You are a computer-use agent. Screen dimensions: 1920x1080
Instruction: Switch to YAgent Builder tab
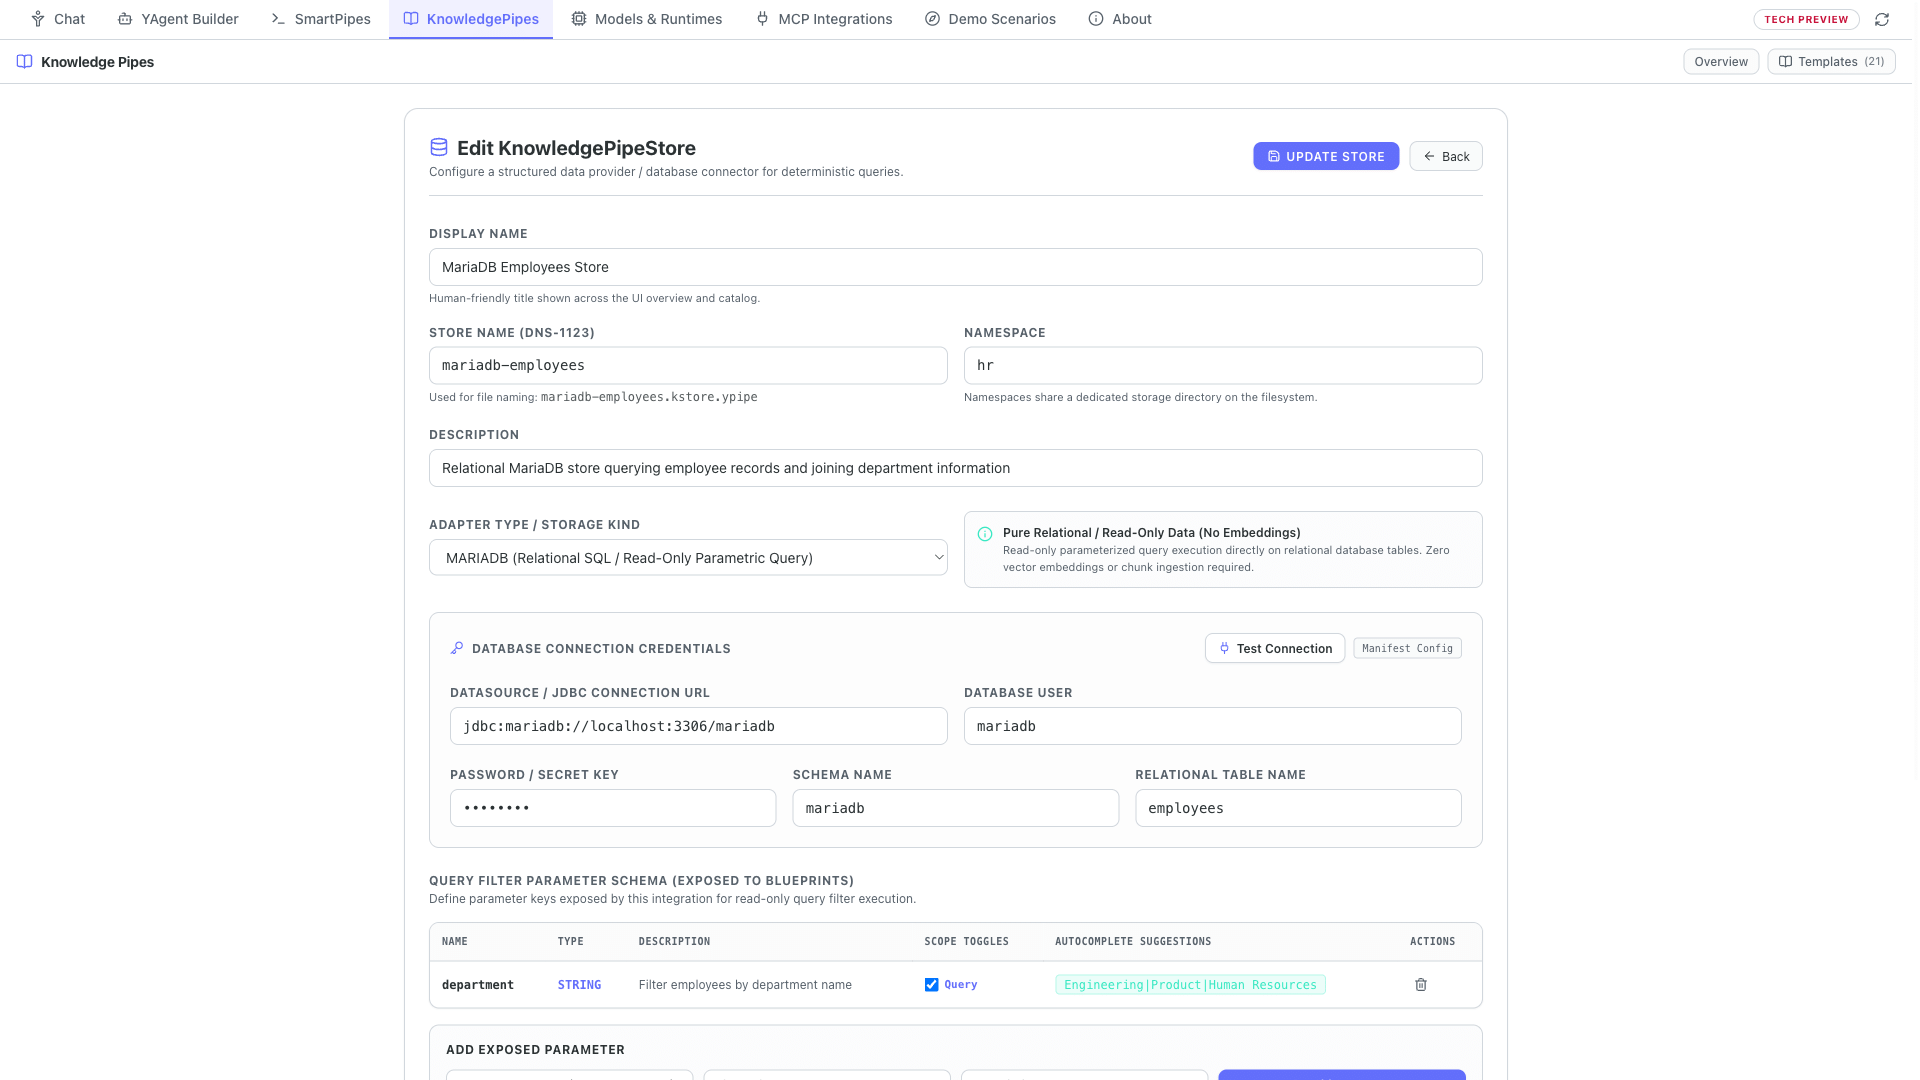178,19
